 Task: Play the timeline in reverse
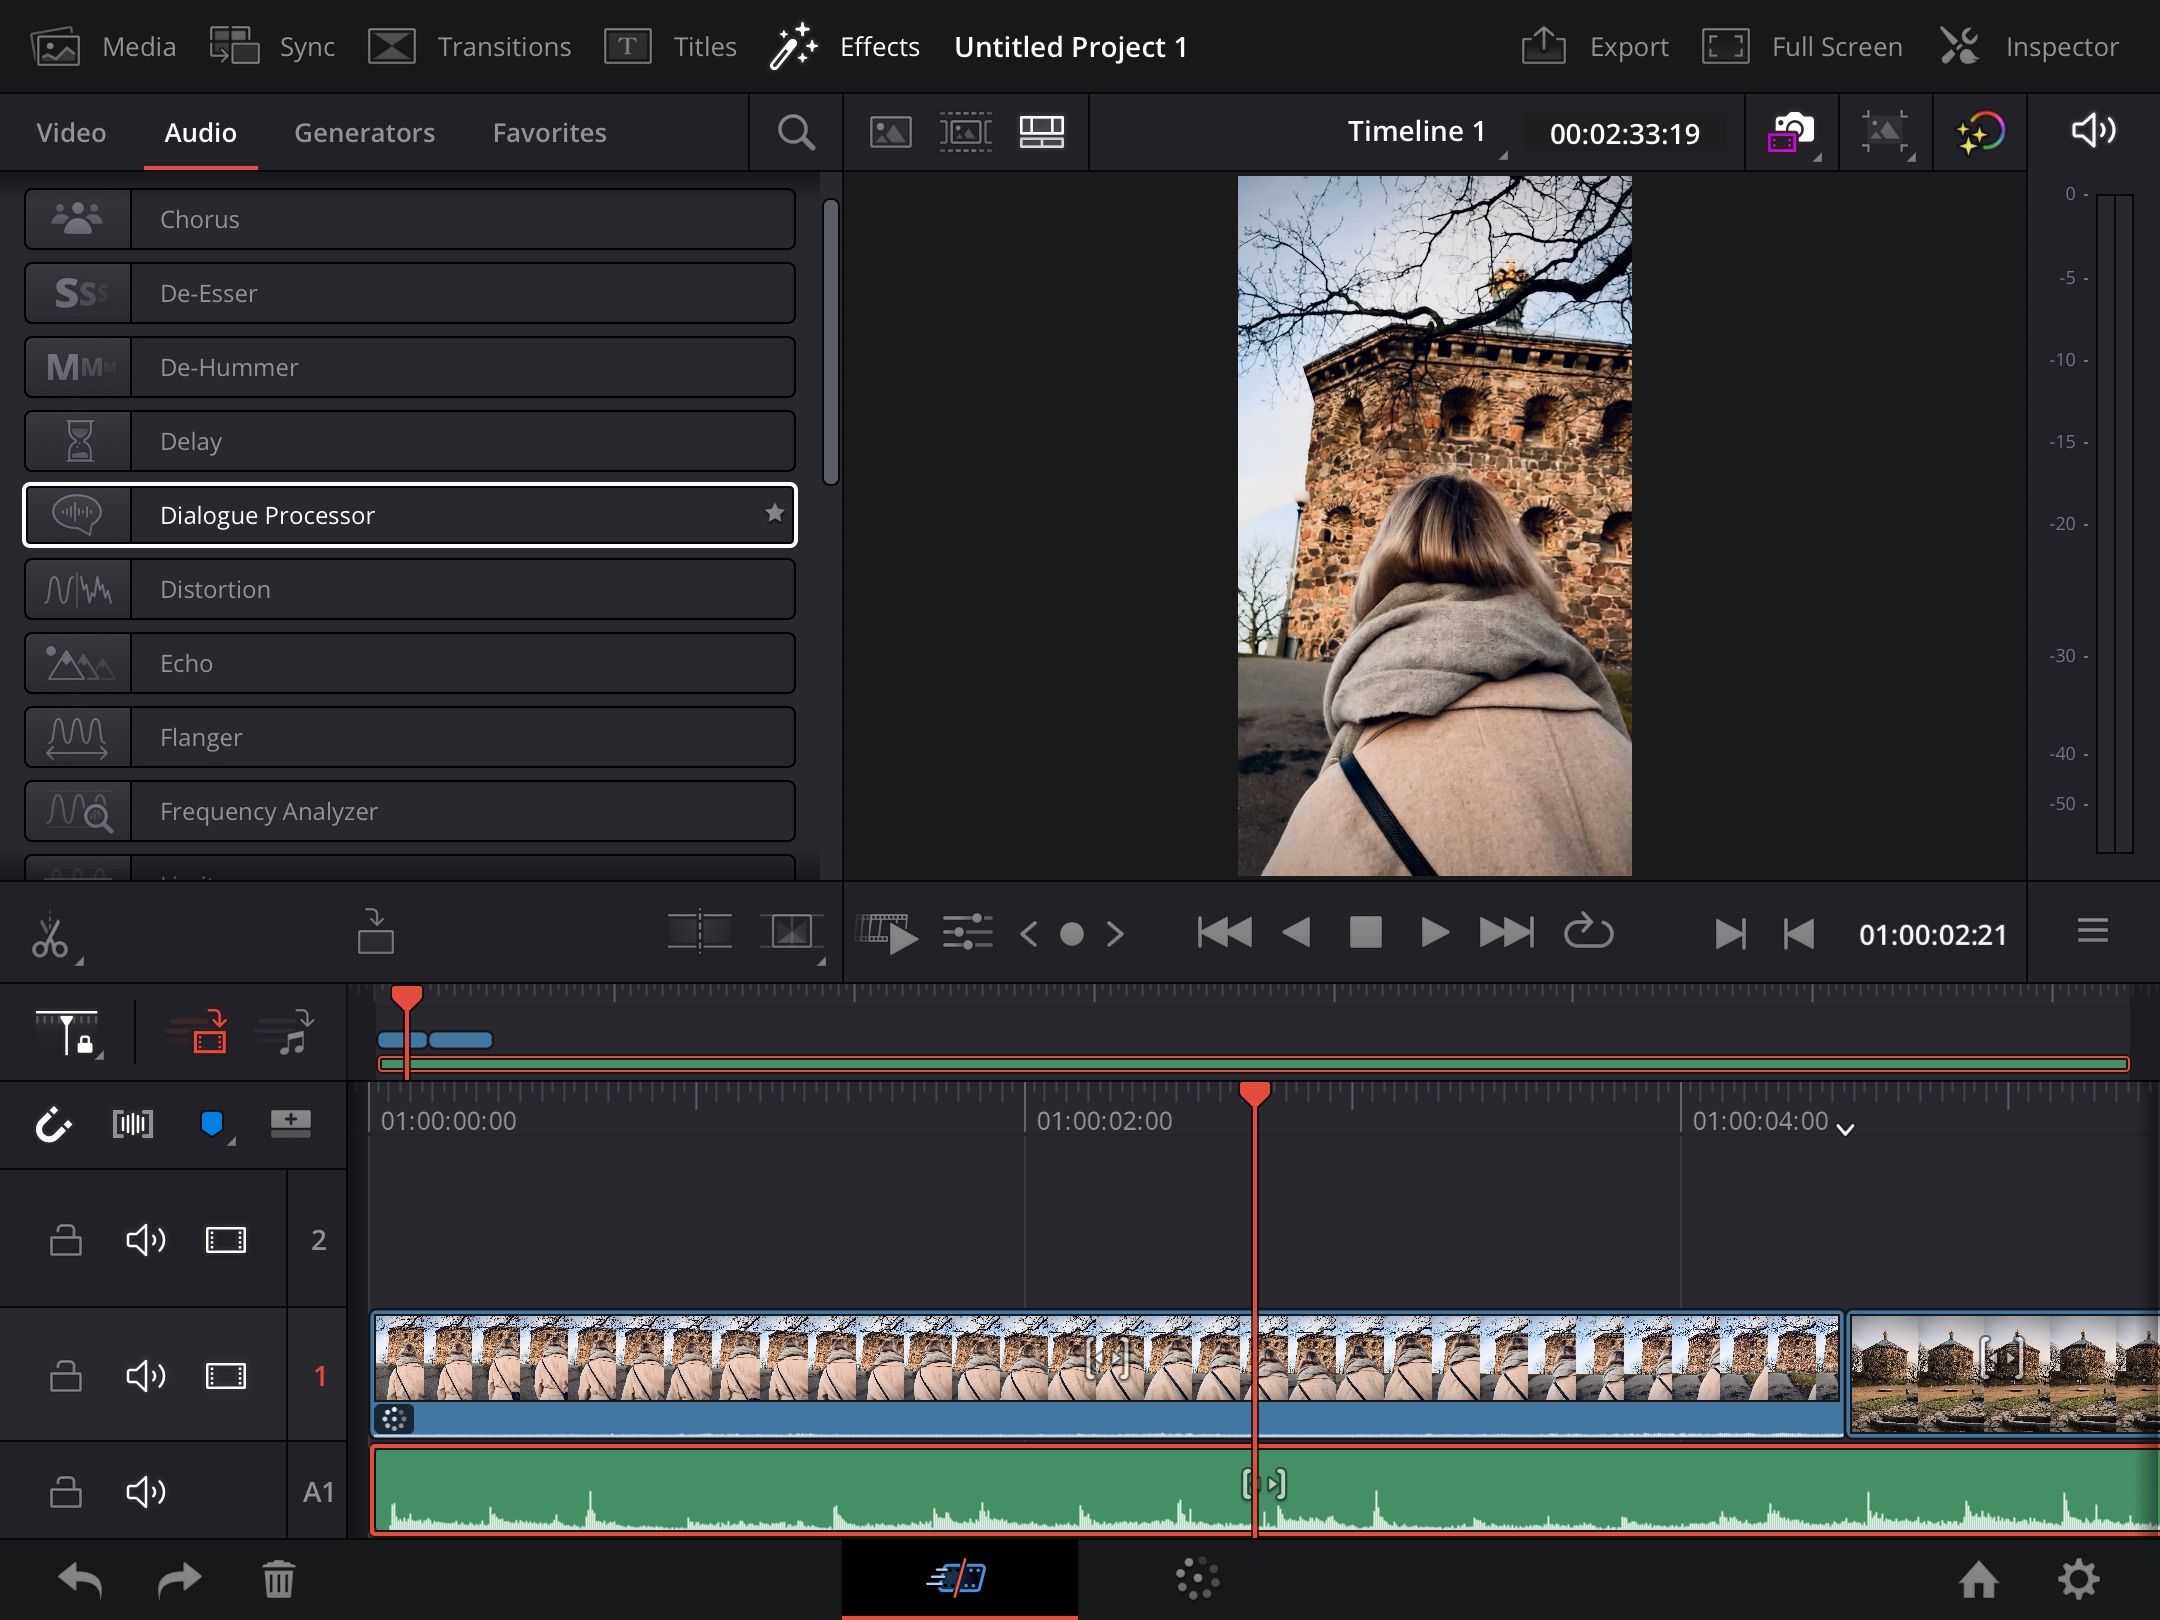coord(1296,933)
